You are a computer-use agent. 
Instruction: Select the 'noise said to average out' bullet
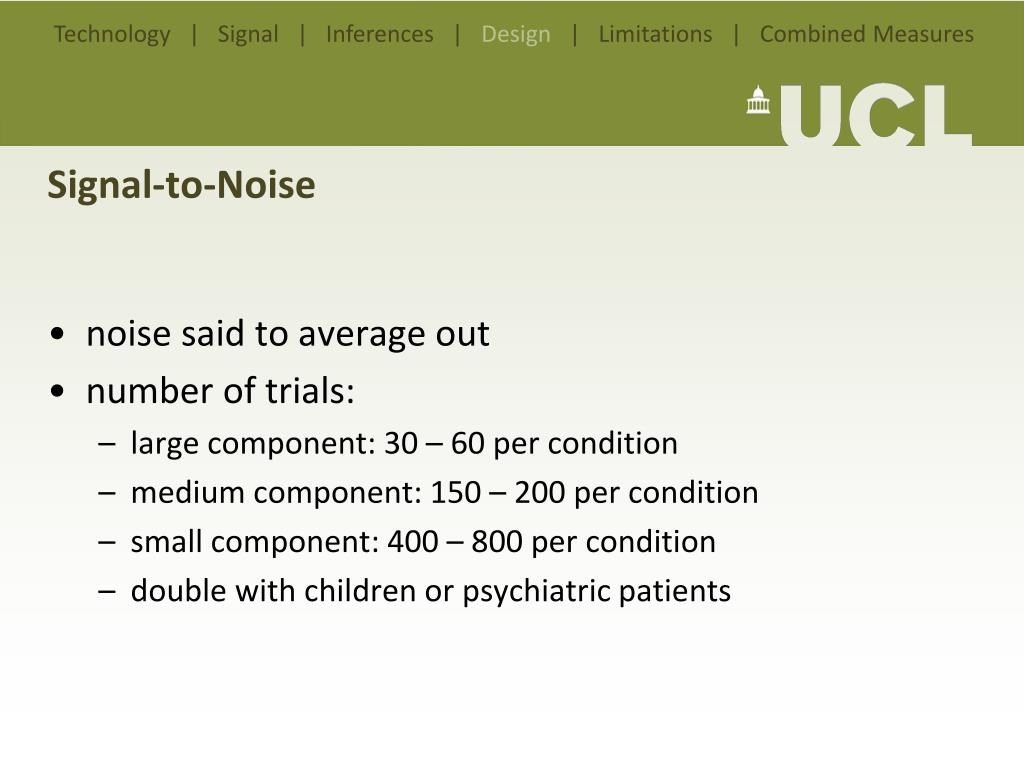[287, 334]
